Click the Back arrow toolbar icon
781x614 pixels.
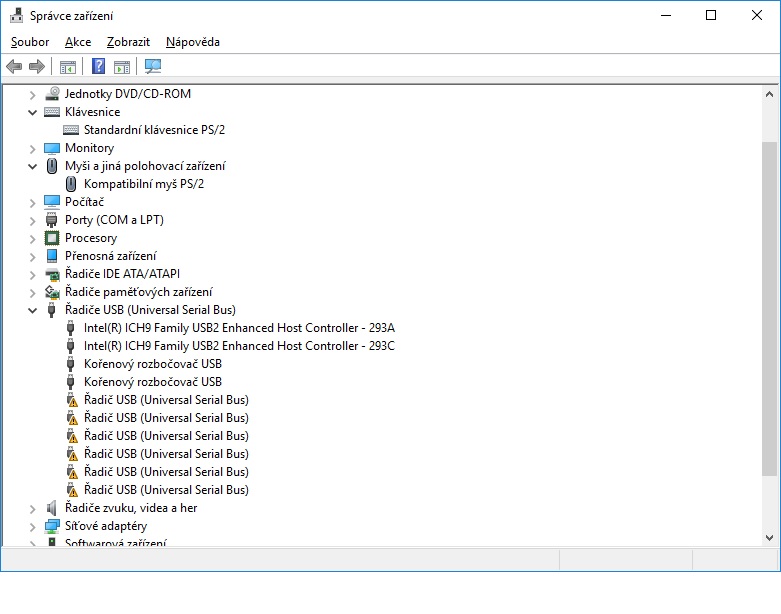click(14, 66)
